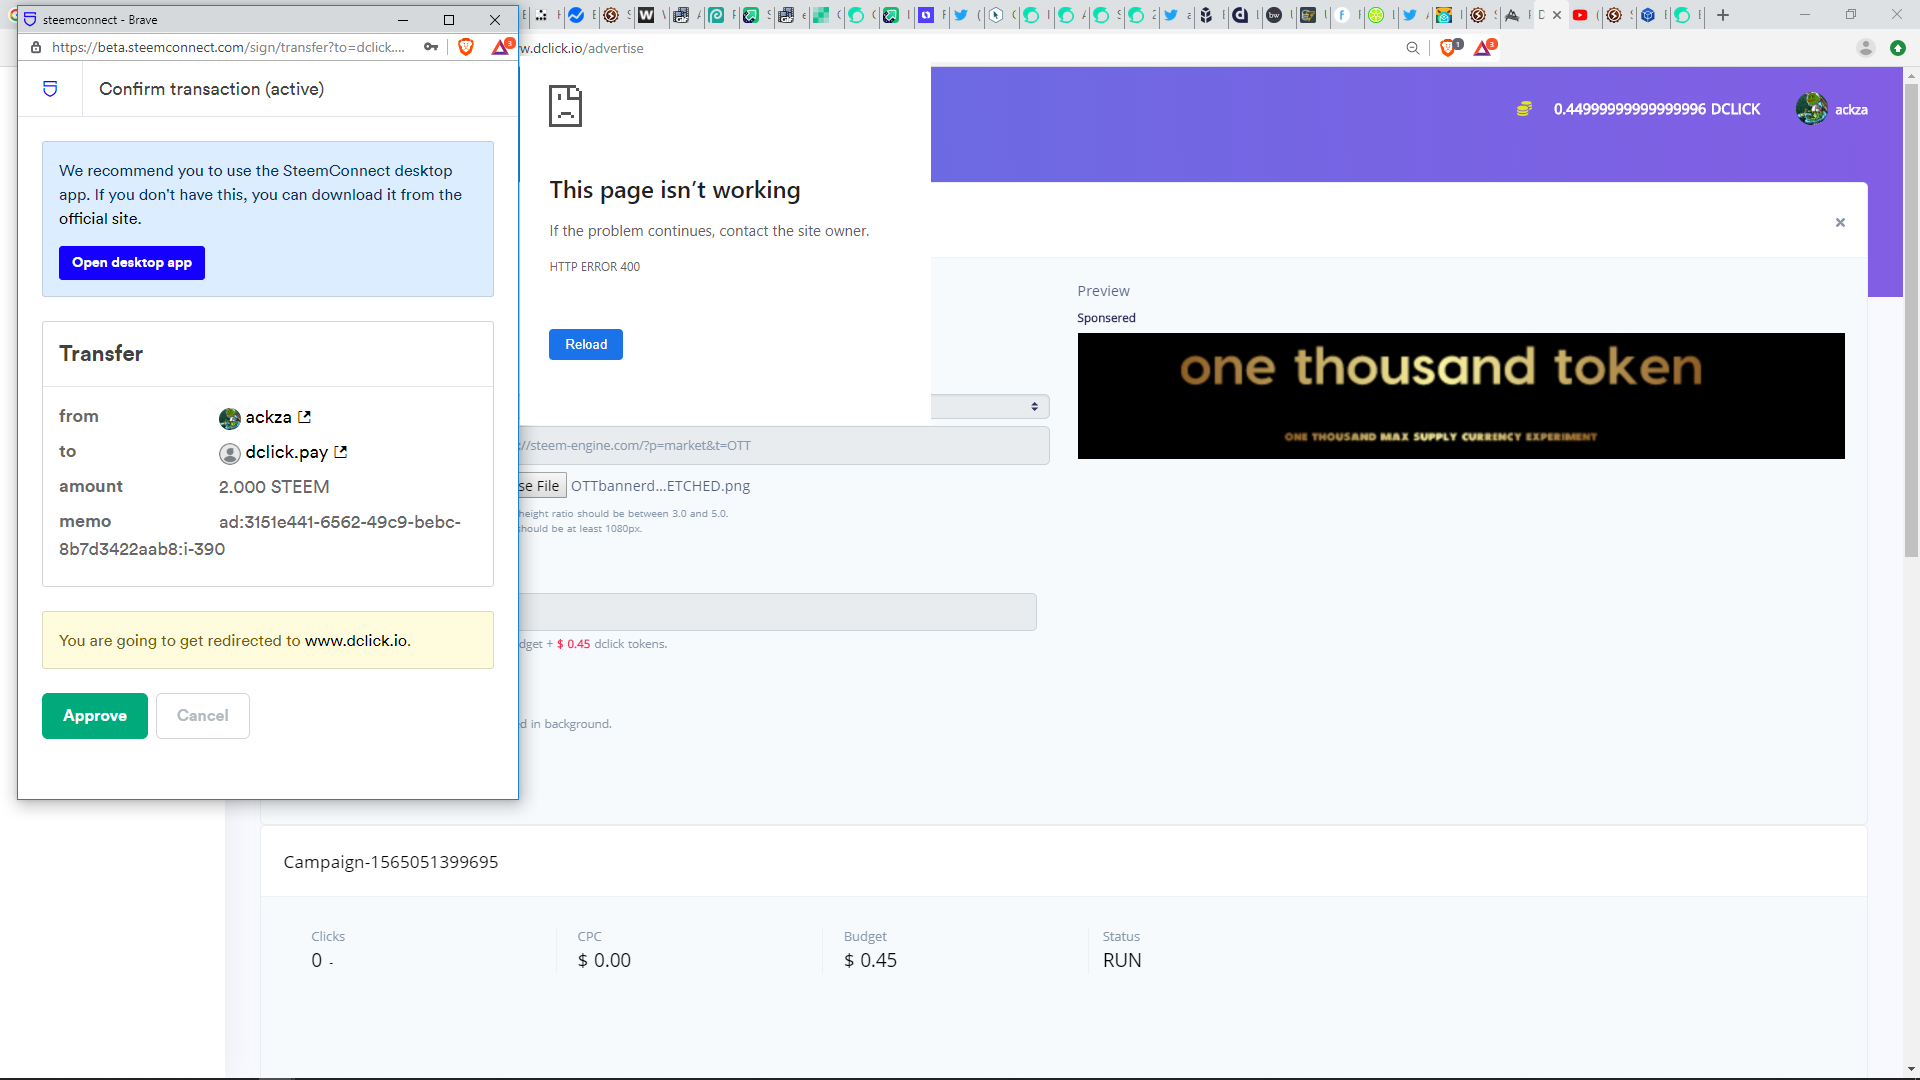Click ackza avatar in dclick header
The width and height of the screenshot is (1920, 1080).
[x=1812, y=109]
